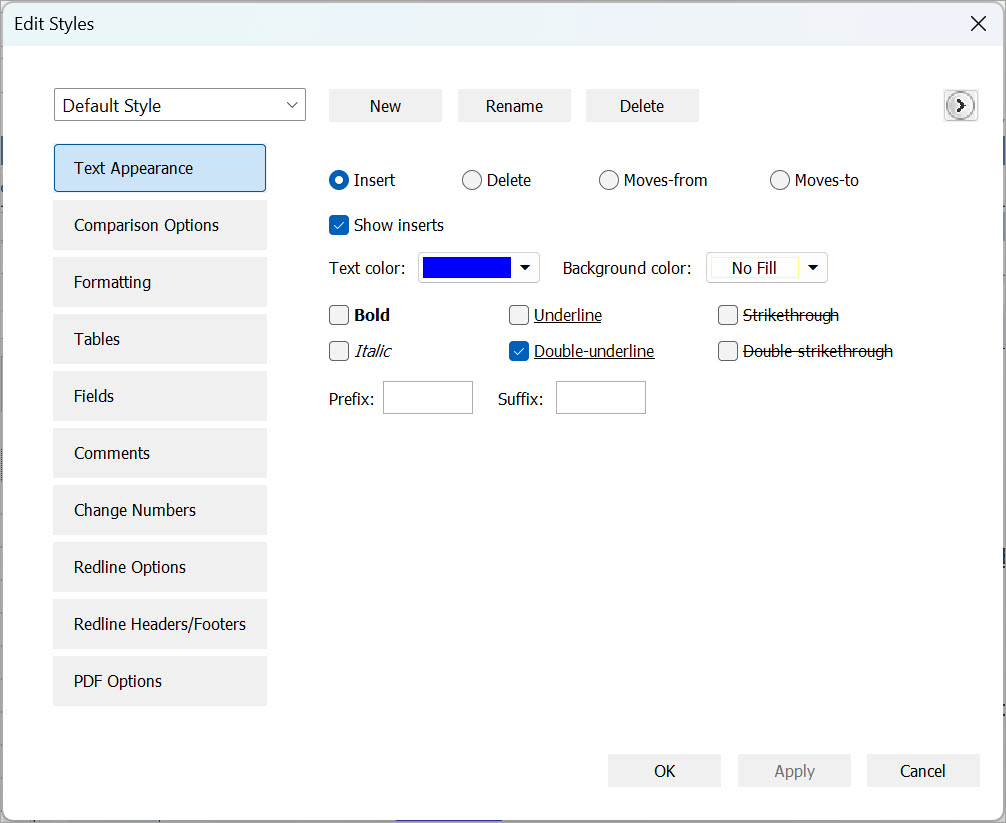Screen dimensions: 1006x823
Task: Select the Insert radio button
Action: click(x=339, y=180)
